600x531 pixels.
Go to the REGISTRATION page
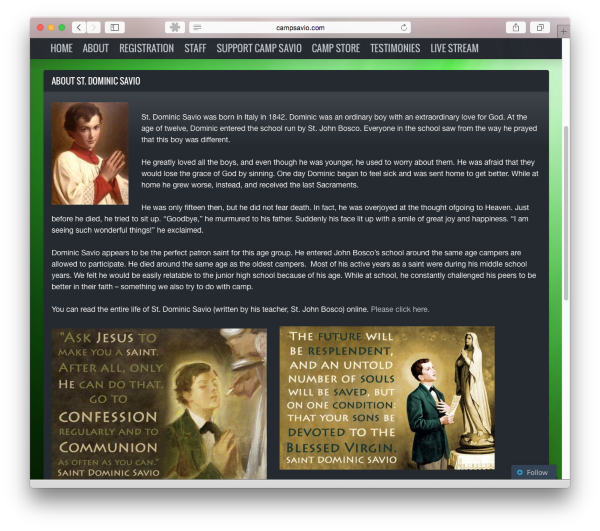147,48
